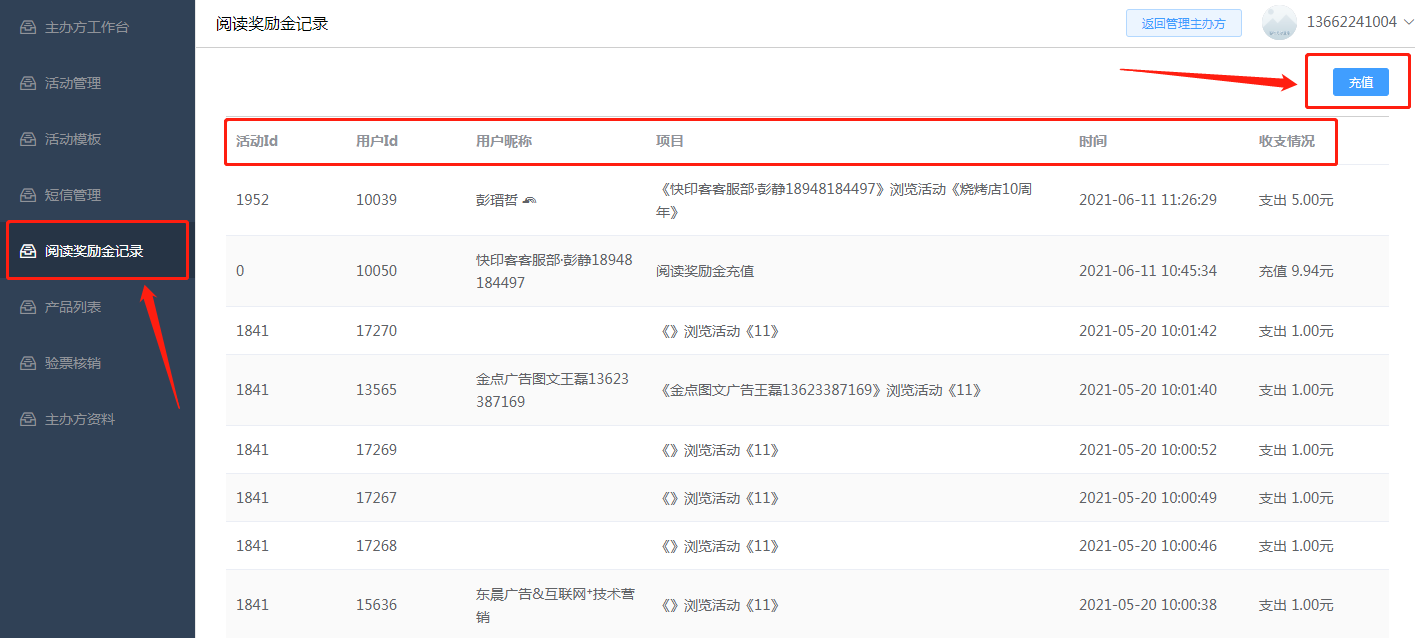Click the 短信管理 sidebar icon
This screenshot has width=1415, height=638.
[28, 195]
